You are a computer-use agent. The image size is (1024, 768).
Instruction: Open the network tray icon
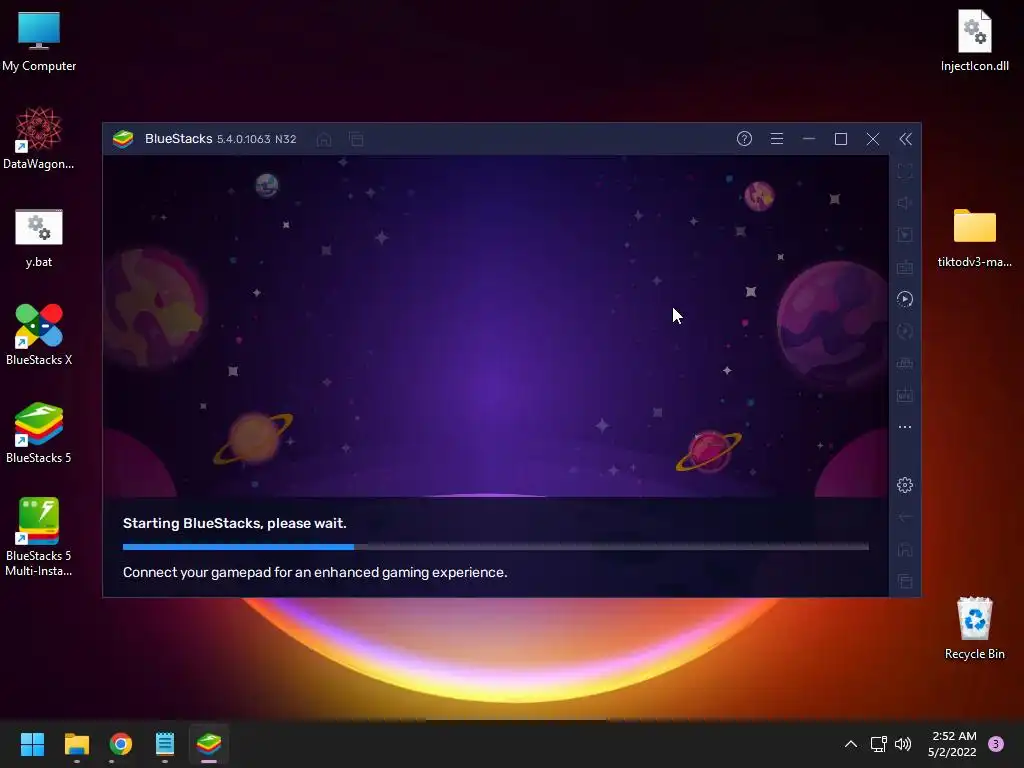pos(878,744)
